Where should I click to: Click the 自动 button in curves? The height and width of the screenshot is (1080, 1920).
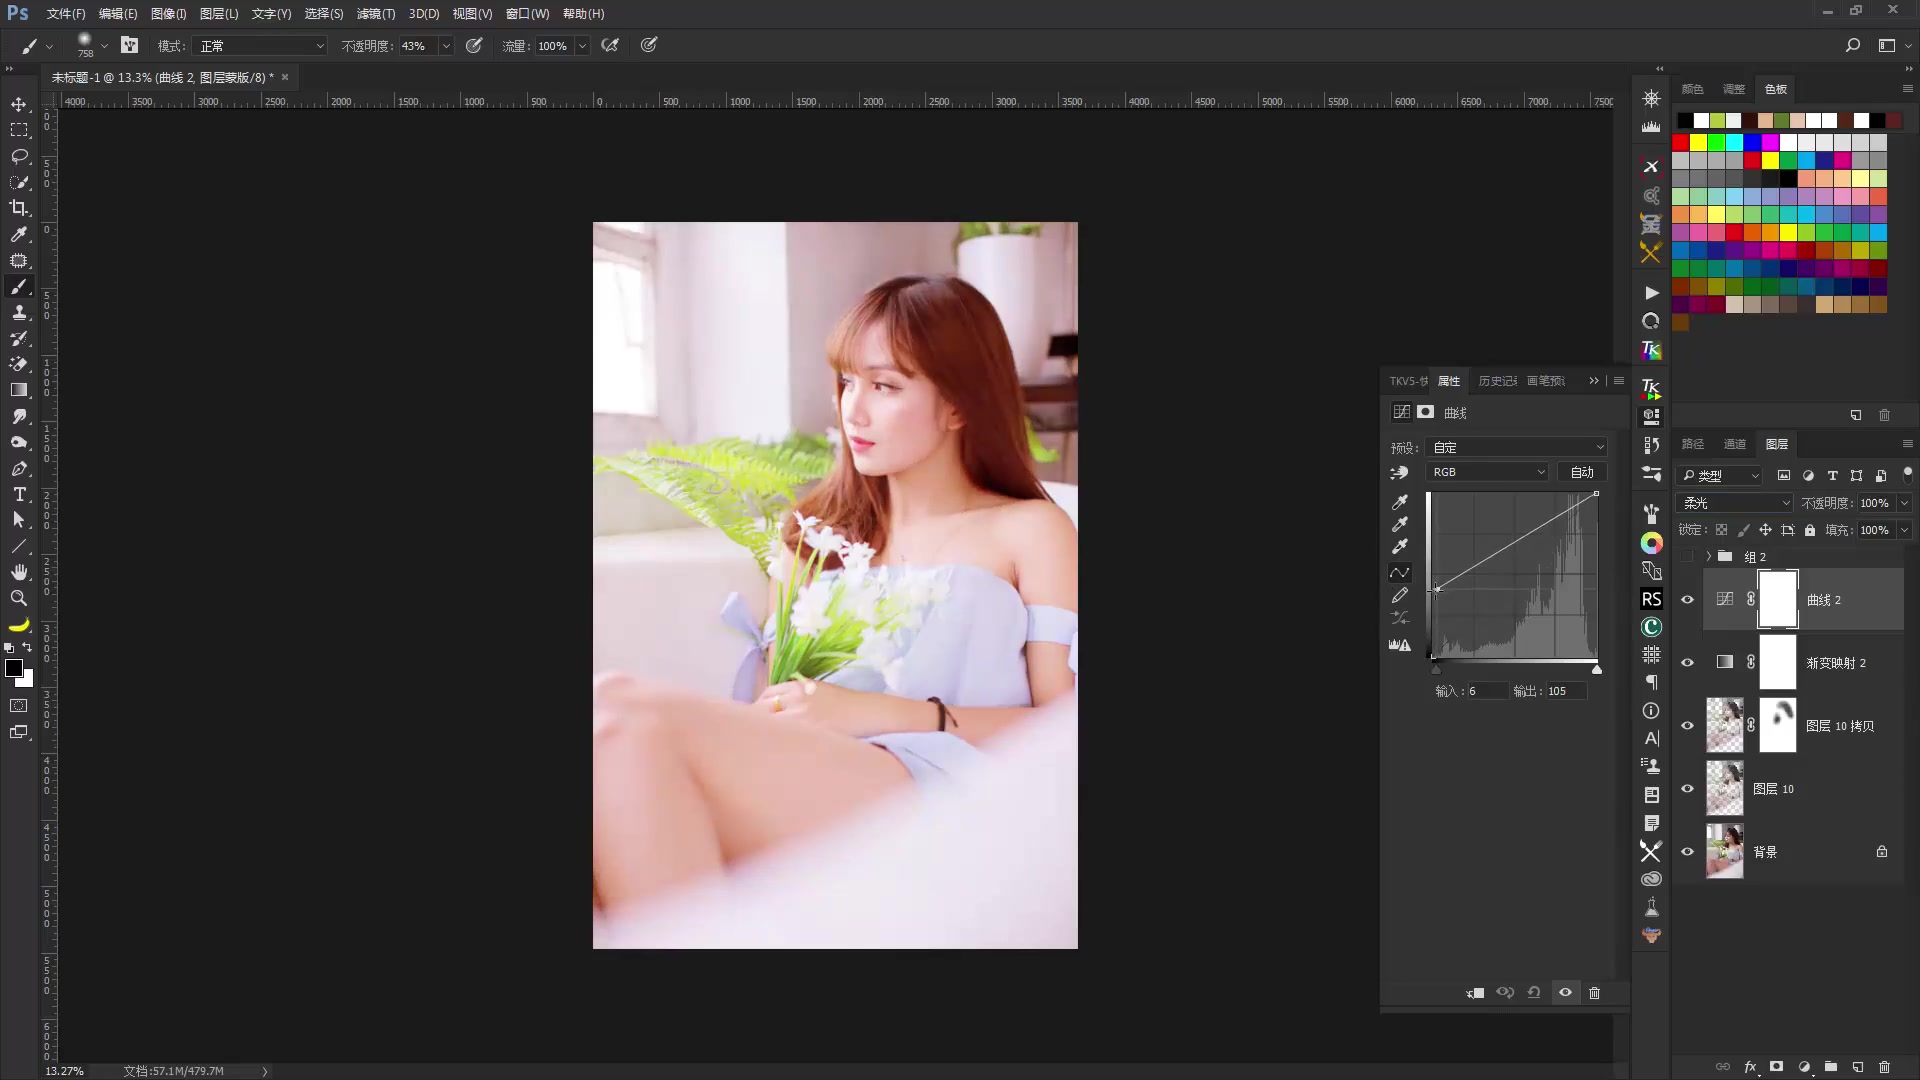tap(1582, 472)
